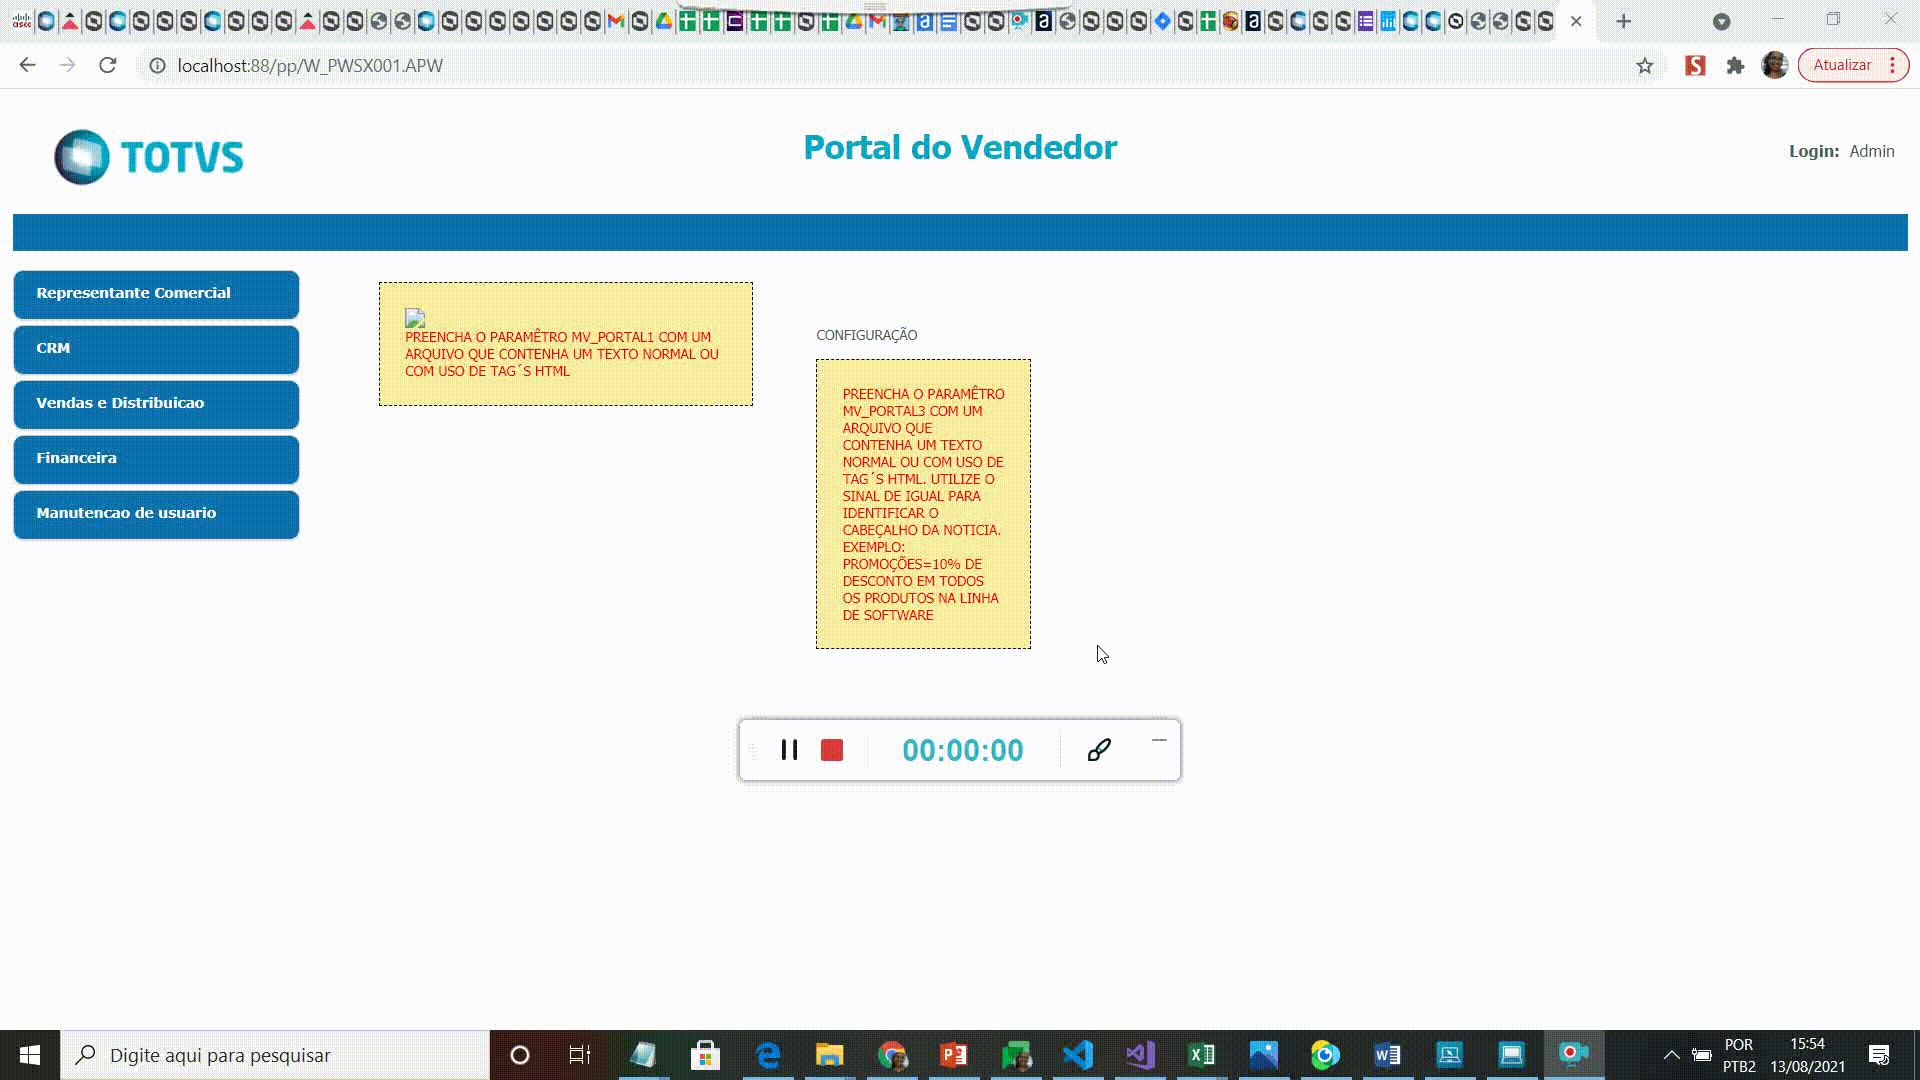Viewport: 1920px width, 1080px height.
Task: Click the Admin login name
Action: tap(1871, 151)
